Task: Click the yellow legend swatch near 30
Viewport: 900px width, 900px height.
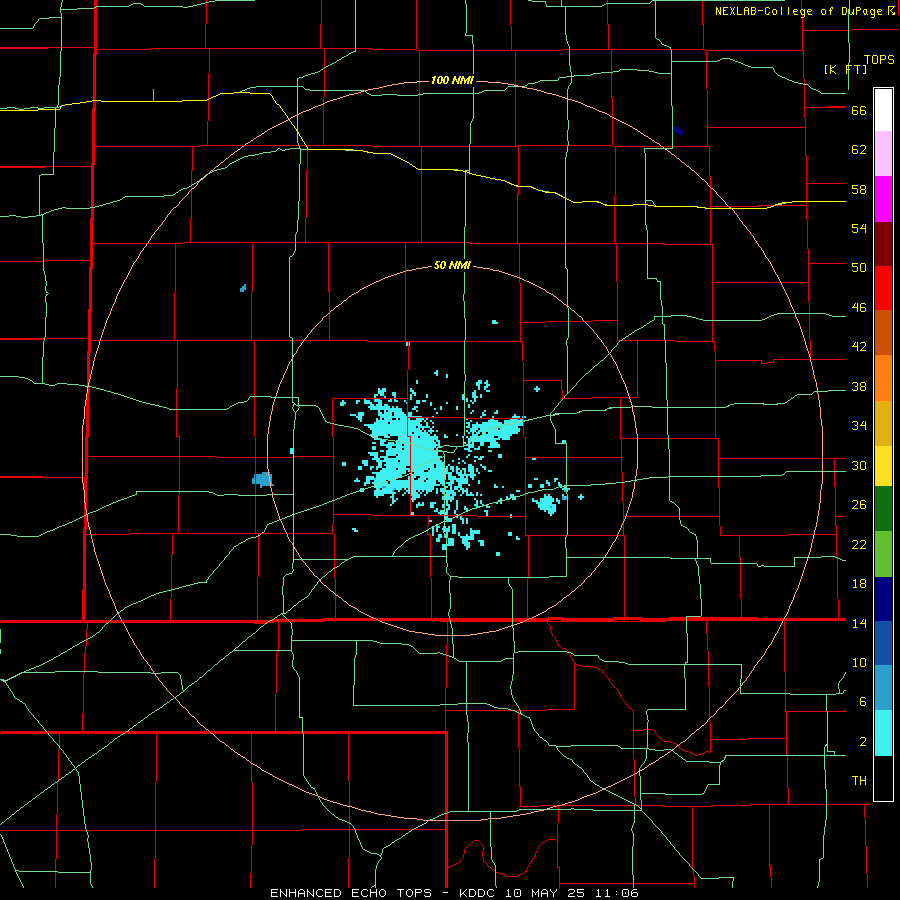Action: click(883, 466)
